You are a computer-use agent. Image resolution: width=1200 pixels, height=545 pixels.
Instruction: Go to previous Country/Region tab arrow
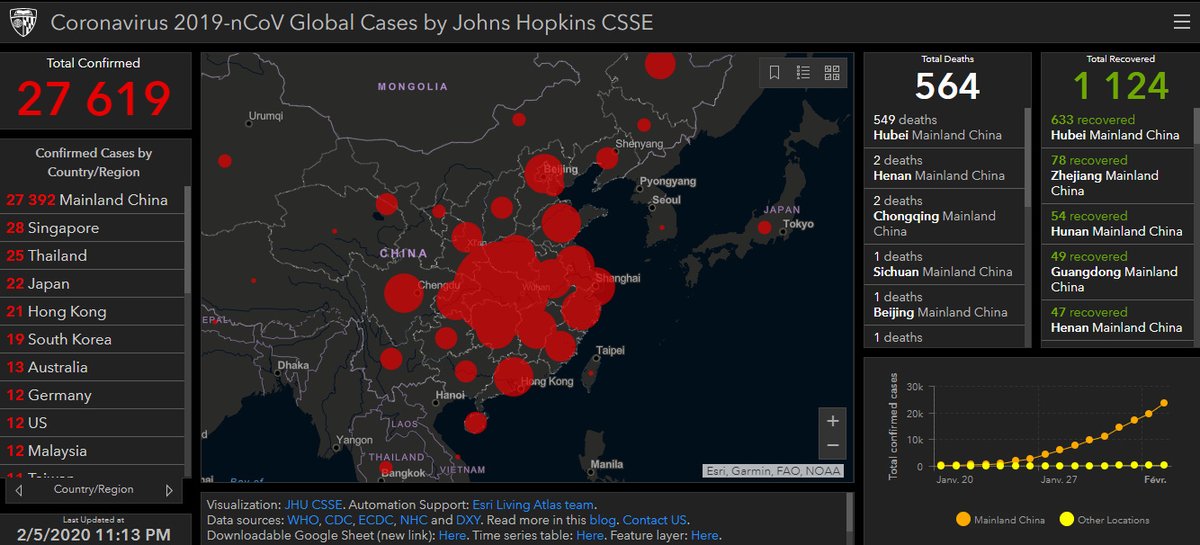[x=19, y=490]
